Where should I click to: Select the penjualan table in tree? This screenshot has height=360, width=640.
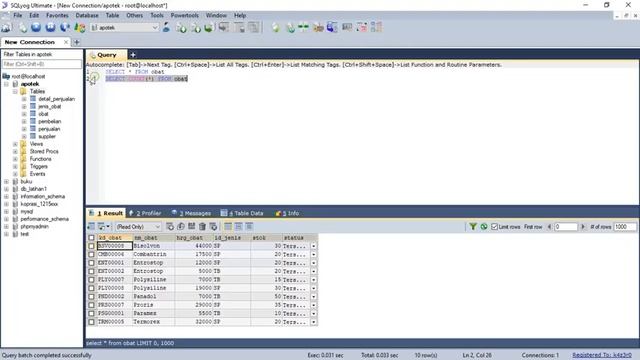coord(49,129)
